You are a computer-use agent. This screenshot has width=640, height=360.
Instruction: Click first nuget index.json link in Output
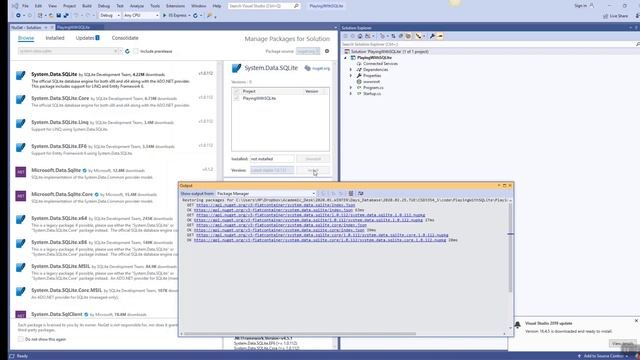276,205
